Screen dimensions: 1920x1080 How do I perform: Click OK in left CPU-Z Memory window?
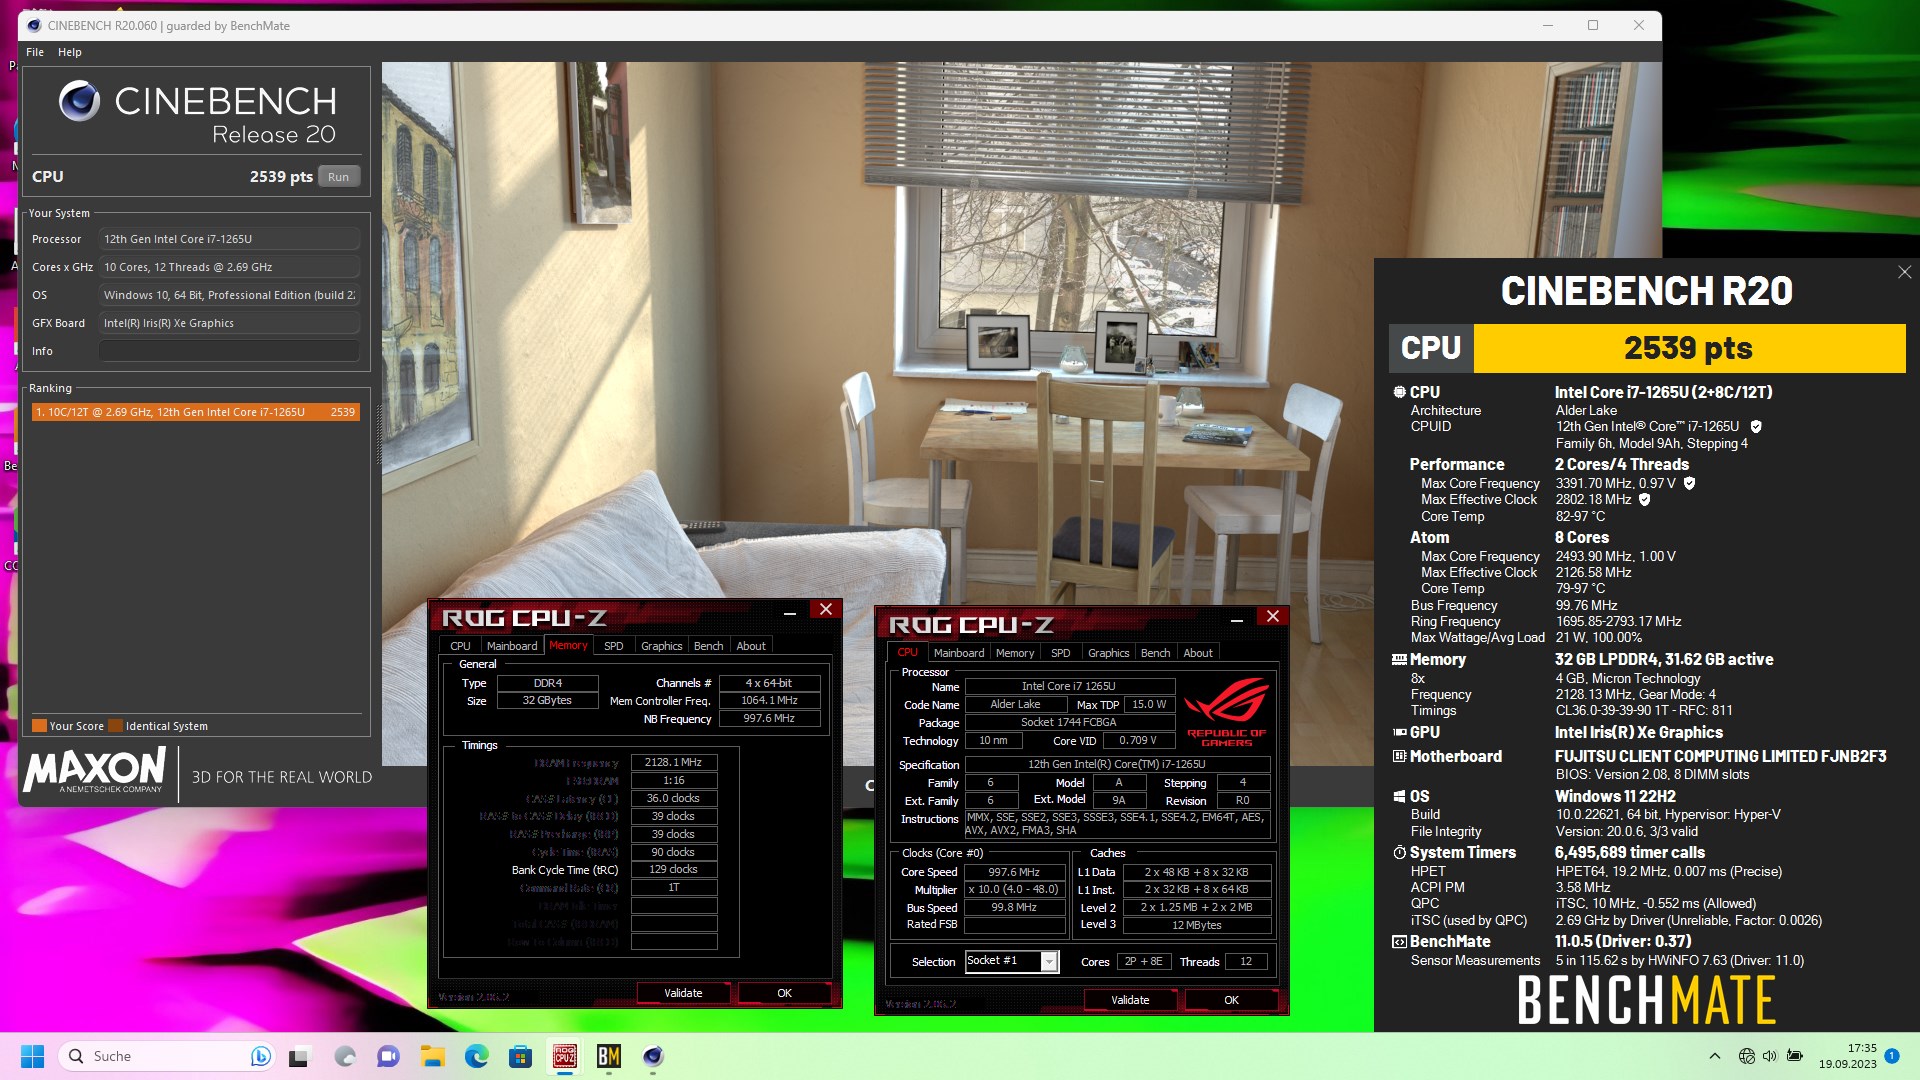(x=784, y=993)
